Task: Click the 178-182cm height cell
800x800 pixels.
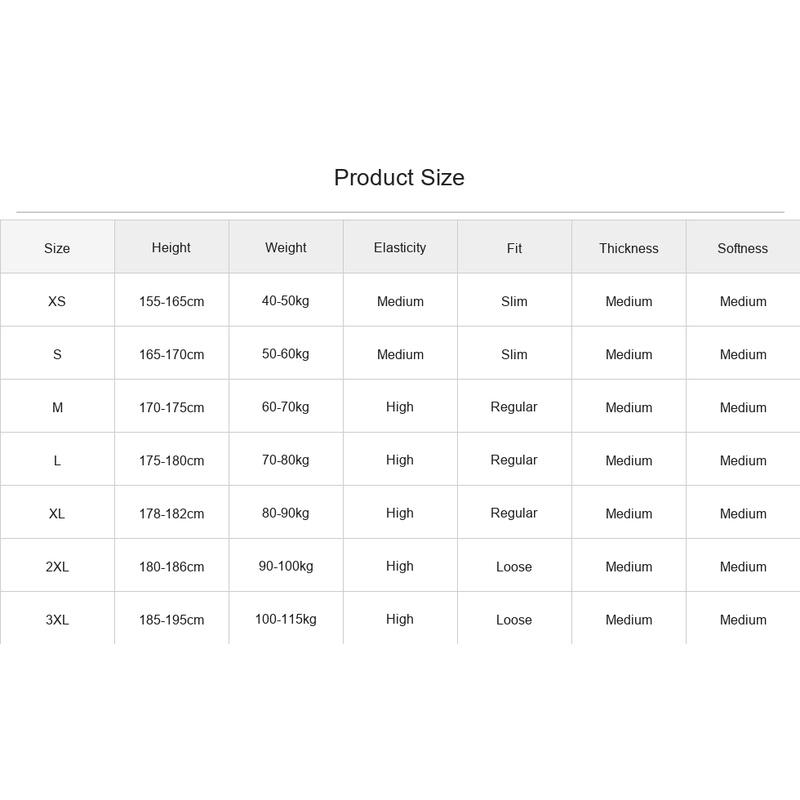Action: point(171,513)
